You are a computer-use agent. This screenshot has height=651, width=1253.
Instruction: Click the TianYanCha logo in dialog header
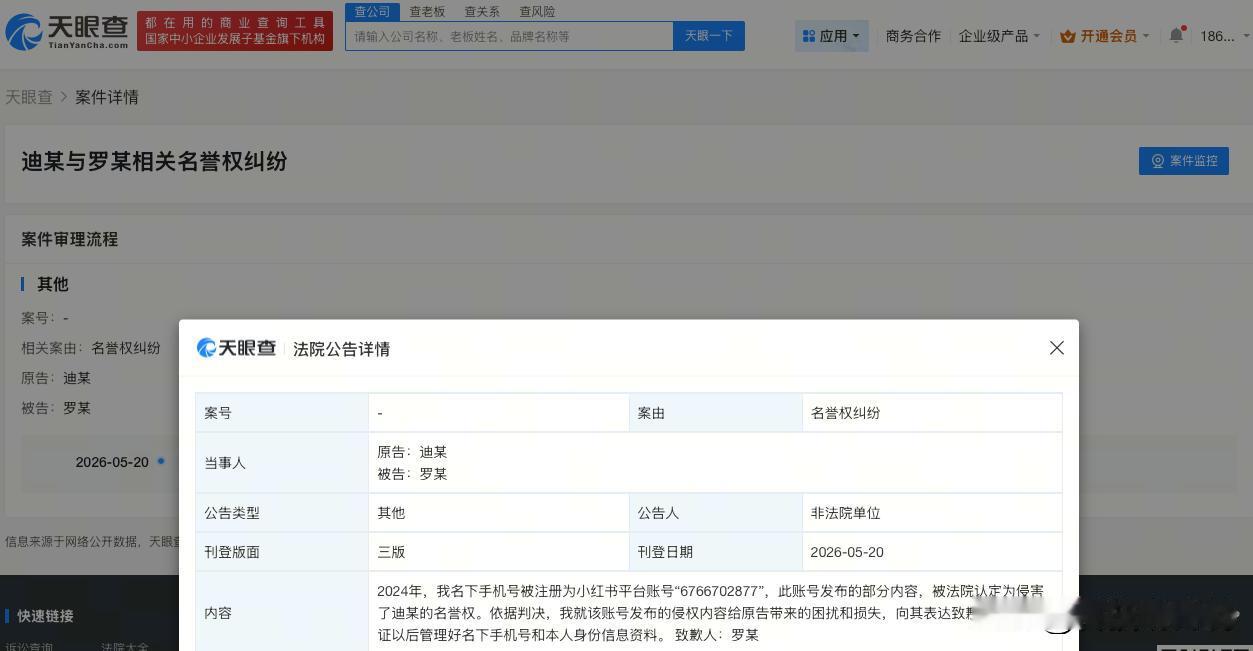coord(237,348)
